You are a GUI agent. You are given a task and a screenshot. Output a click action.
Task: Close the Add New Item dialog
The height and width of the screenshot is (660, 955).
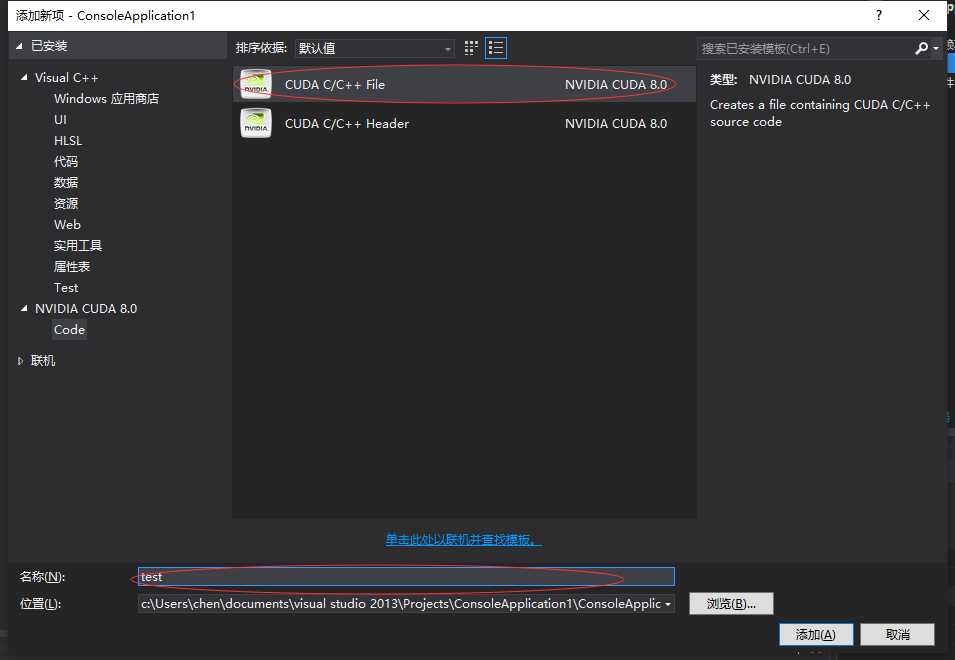pyautogui.click(x=924, y=15)
